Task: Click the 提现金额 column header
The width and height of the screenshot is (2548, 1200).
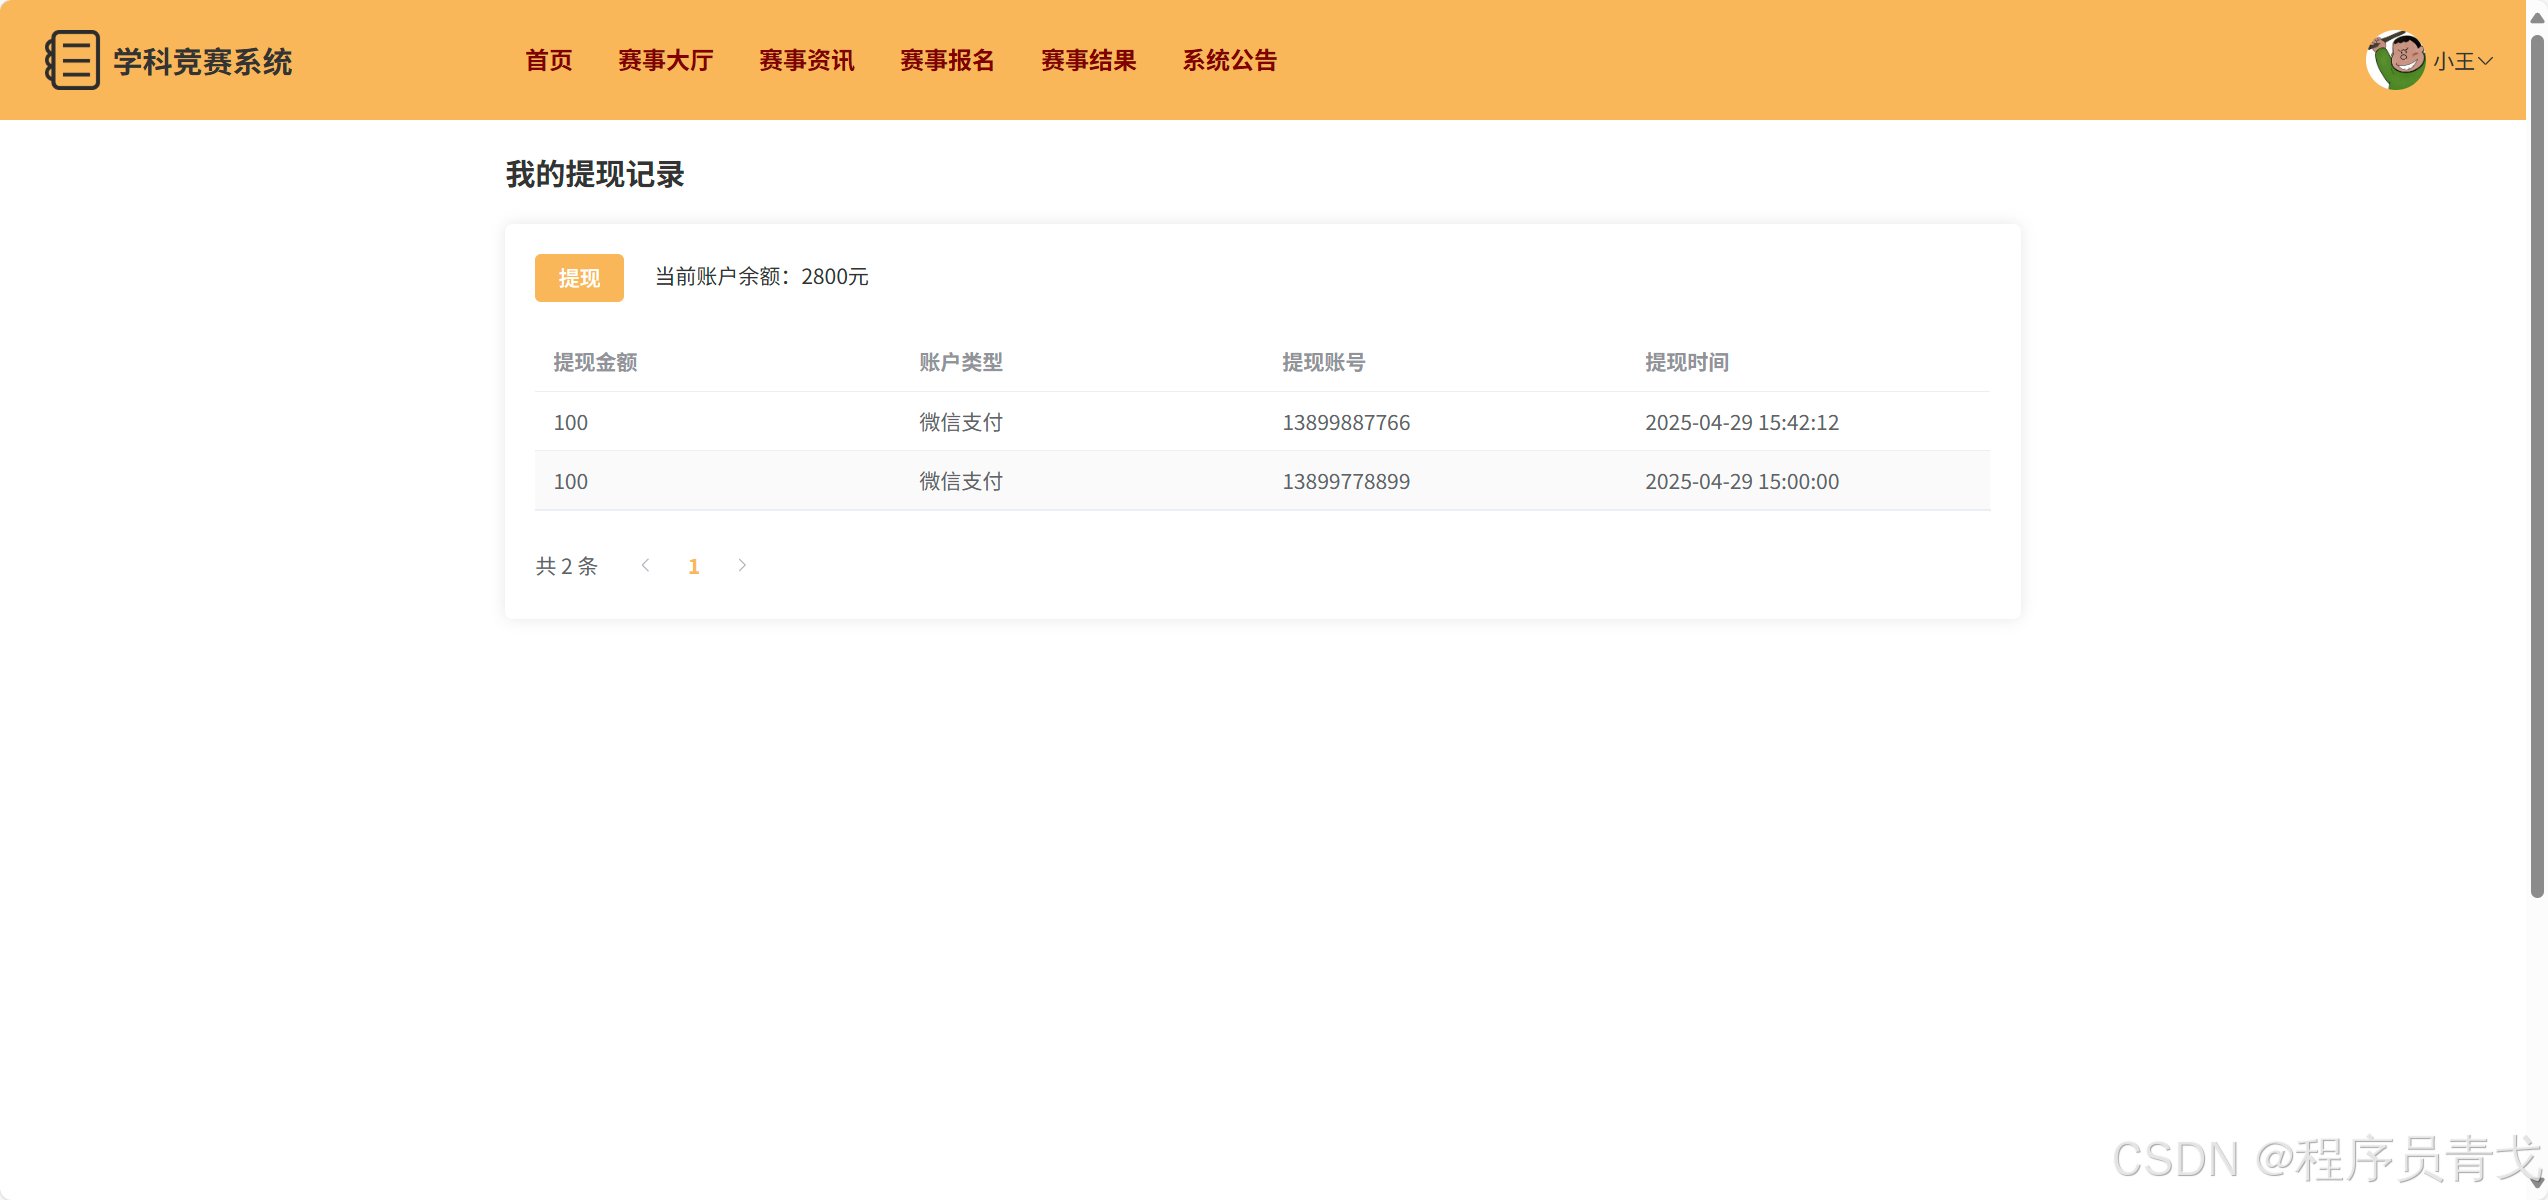Action: pos(595,362)
